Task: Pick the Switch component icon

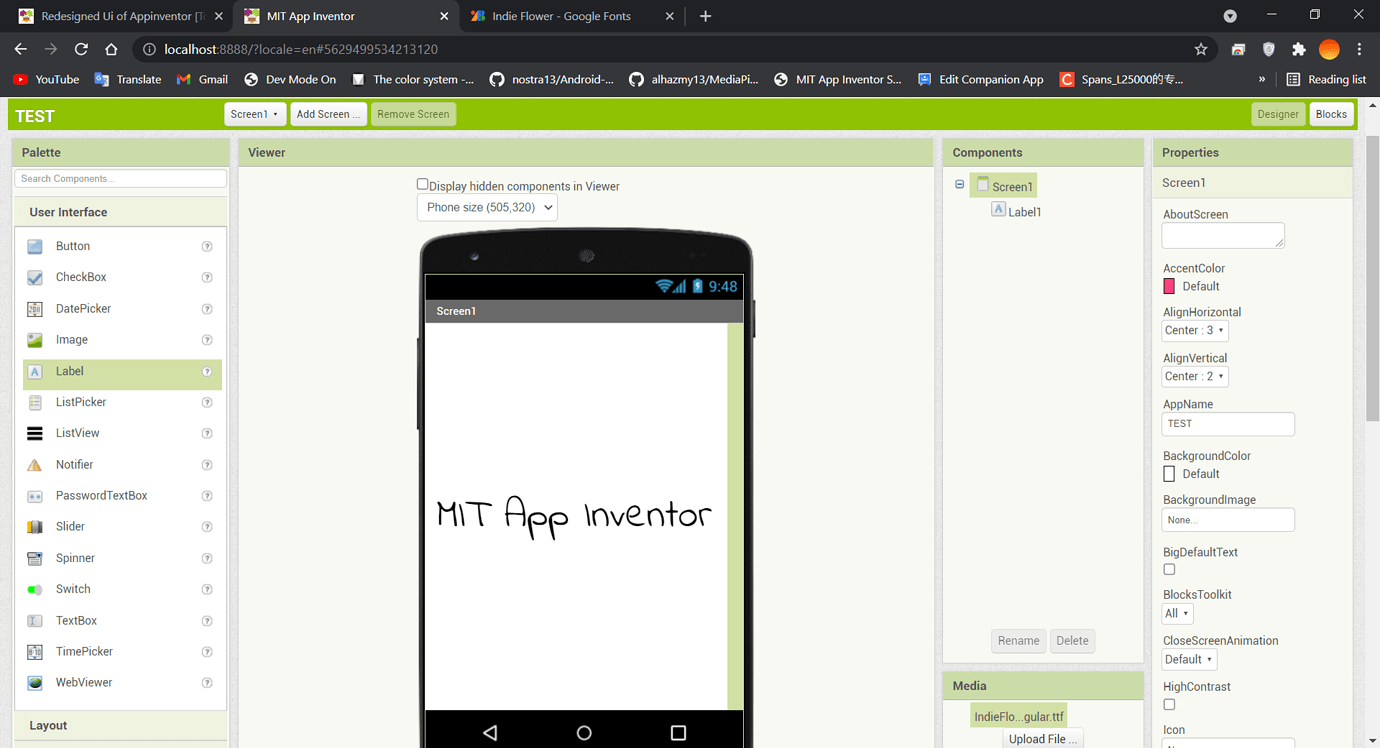Action: (35, 589)
